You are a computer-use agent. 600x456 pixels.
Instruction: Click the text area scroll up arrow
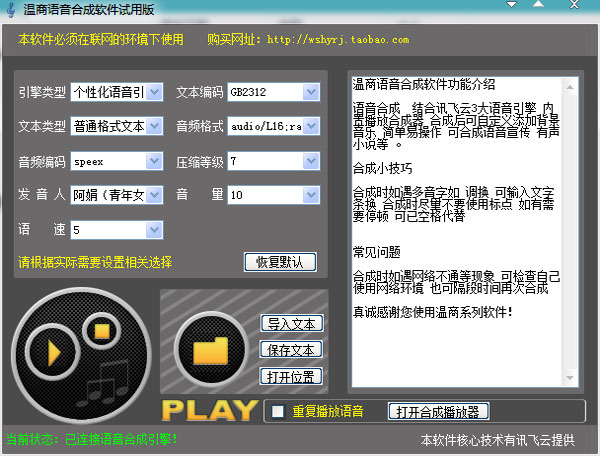(x=570, y=87)
